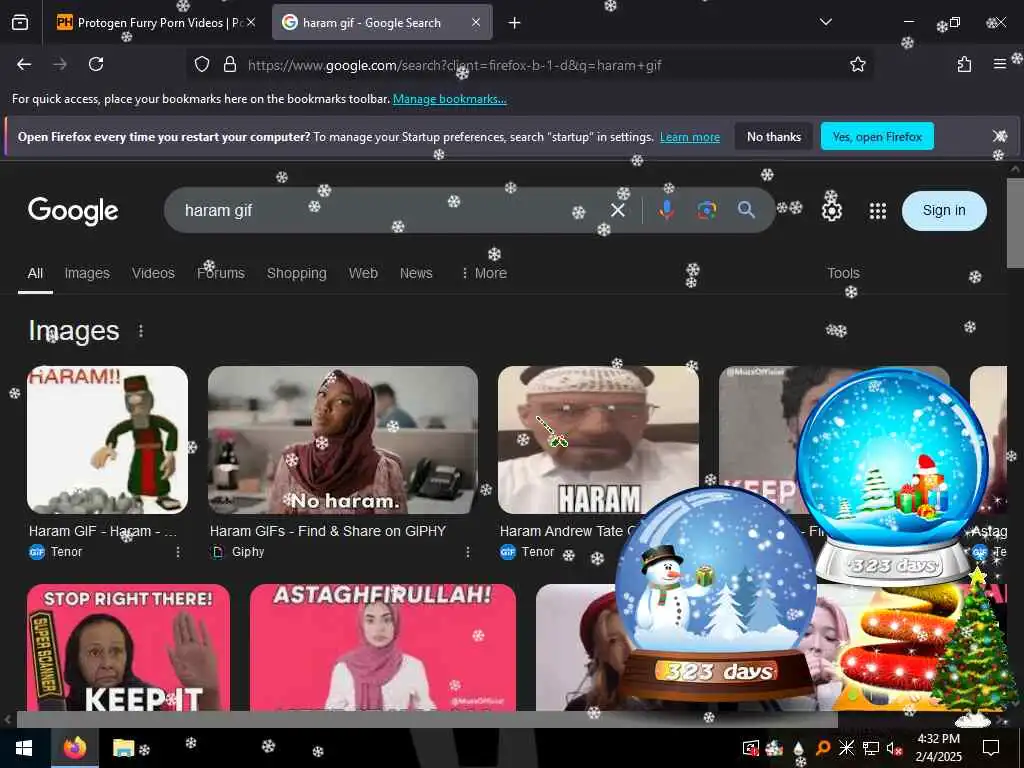Open the No haram. GIF thumbnail
The image size is (1024, 768).
(x=343, y=440)
